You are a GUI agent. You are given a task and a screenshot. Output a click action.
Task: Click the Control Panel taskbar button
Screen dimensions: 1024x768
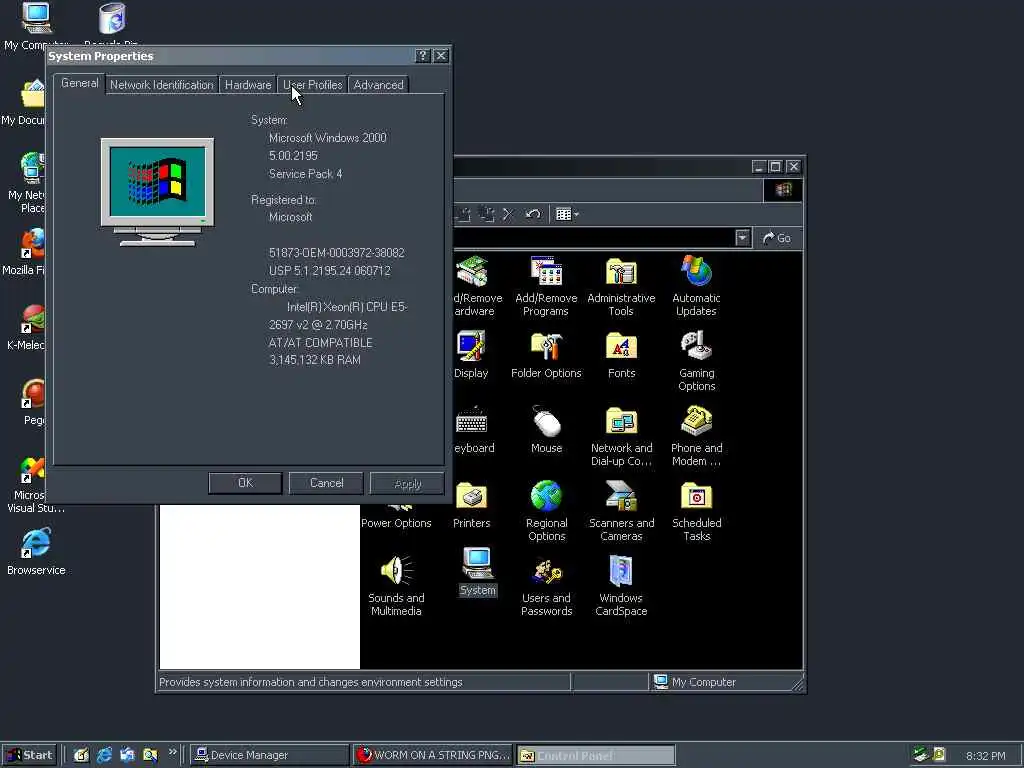tap(595, 756)
